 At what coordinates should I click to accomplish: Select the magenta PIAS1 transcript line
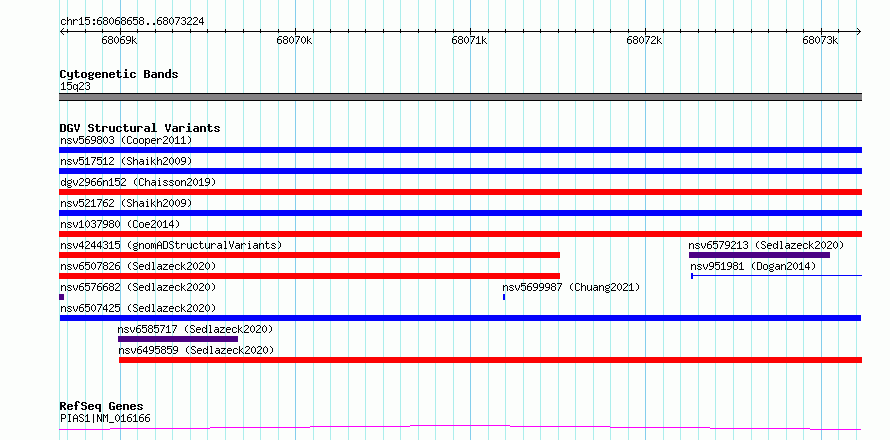click(460, 428)
